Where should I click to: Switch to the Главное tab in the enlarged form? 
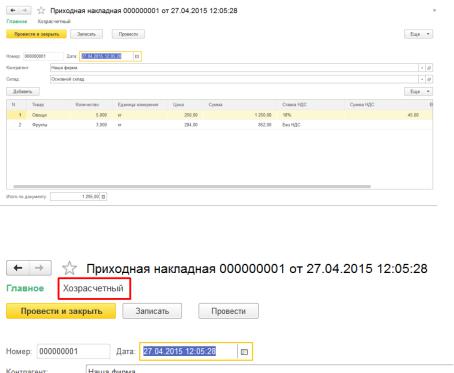[x=25, y=288]
